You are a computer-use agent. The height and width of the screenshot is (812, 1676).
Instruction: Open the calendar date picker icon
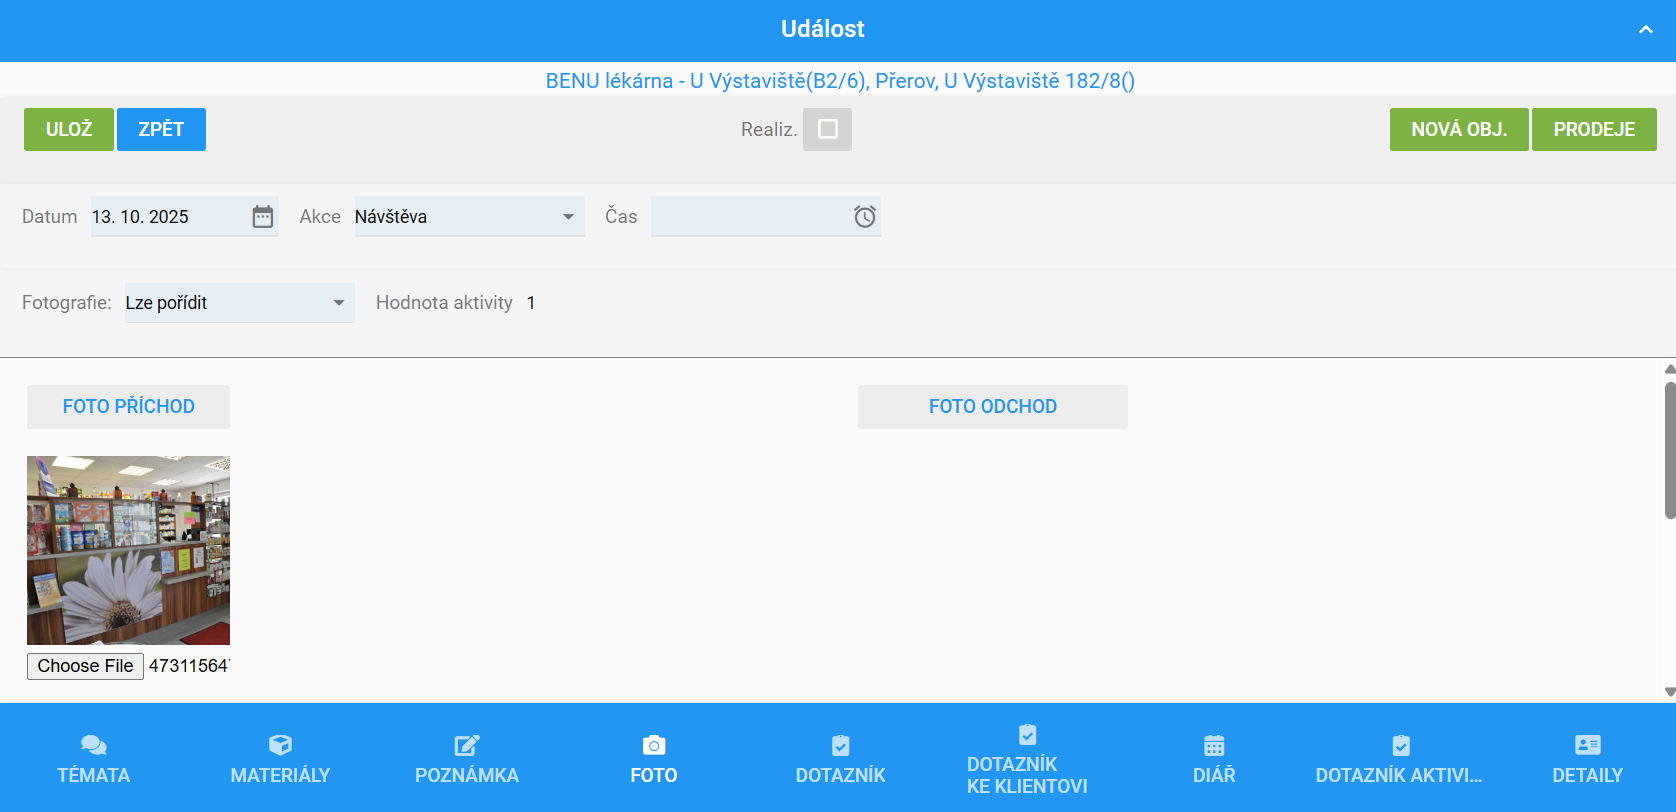pyautogui.click(x=262, y=217)
